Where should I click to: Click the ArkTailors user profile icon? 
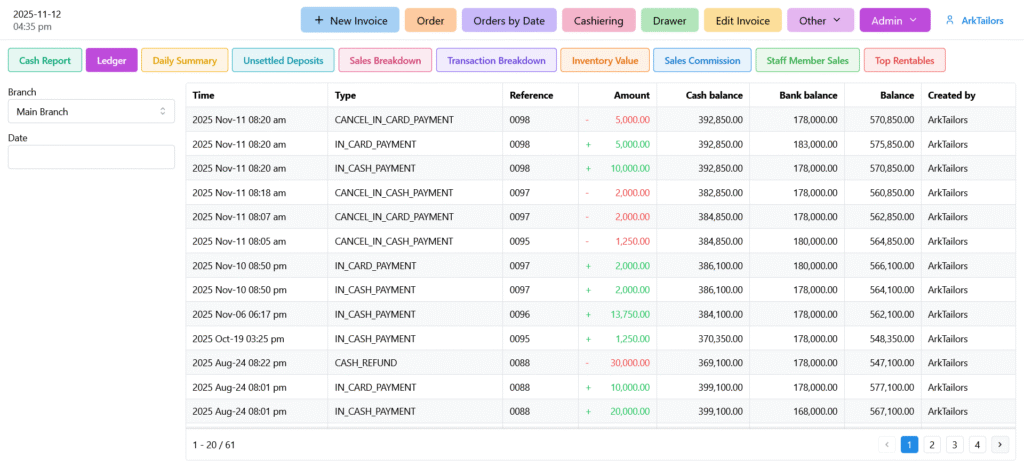949,20
